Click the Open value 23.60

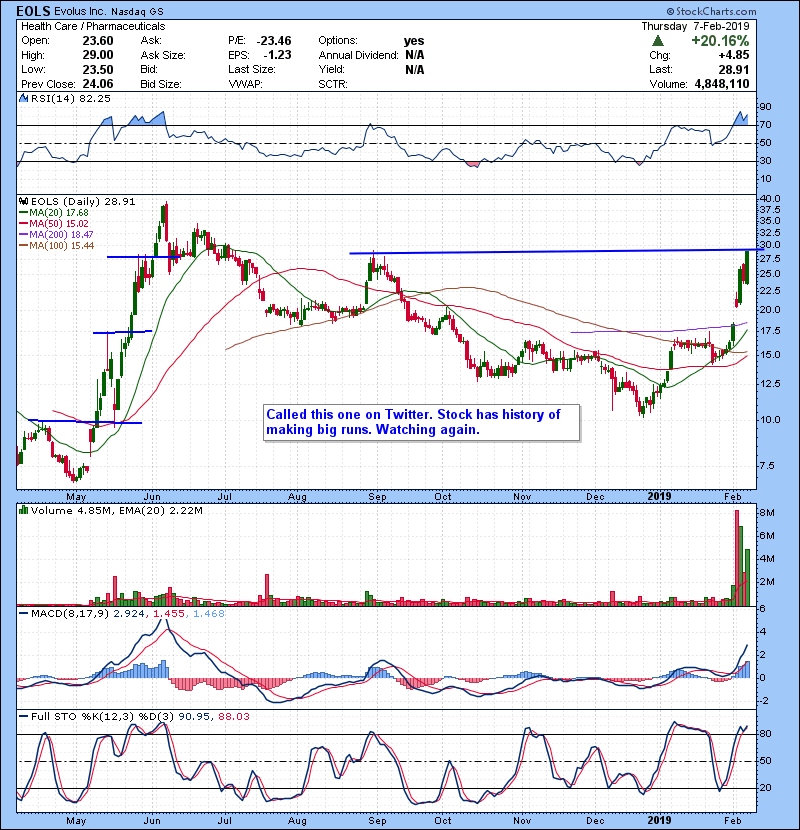(x=98, y=41)
